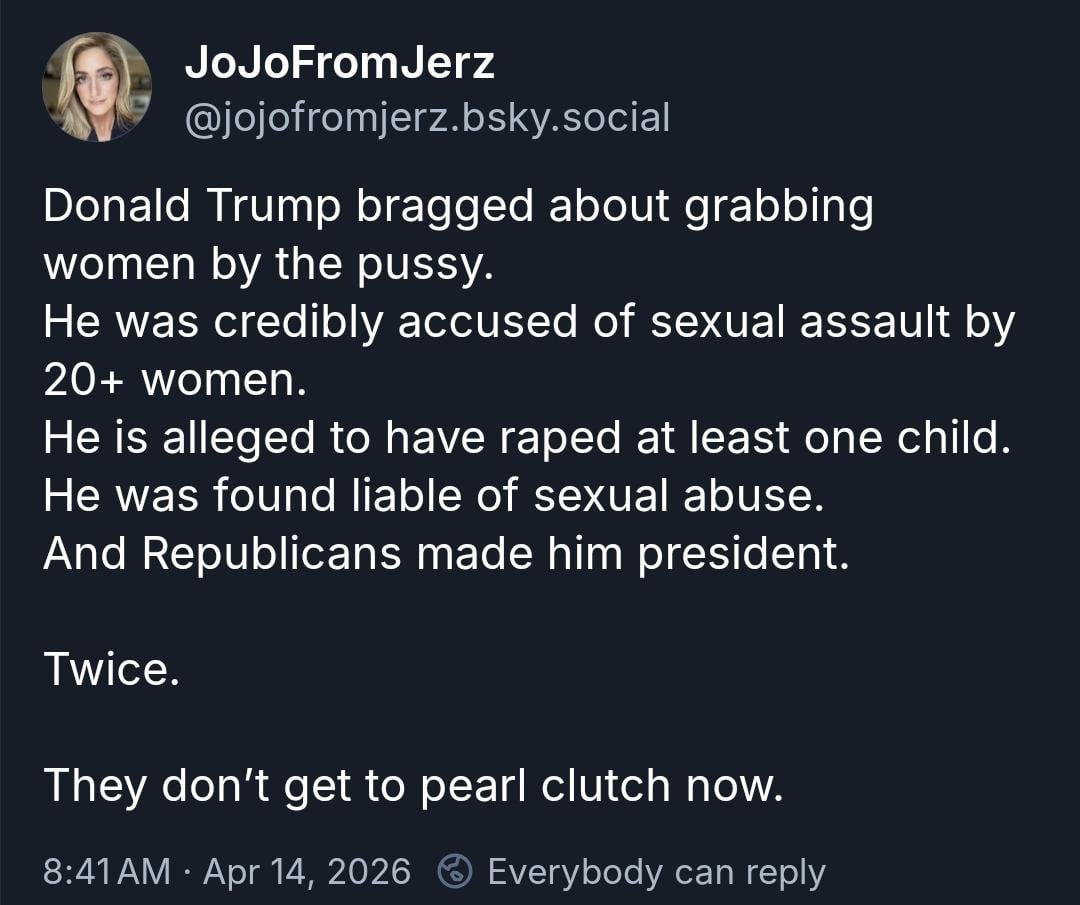Click the line starting "He was credibly accused"
The image size is (1080, 905).
coord(529,323)
